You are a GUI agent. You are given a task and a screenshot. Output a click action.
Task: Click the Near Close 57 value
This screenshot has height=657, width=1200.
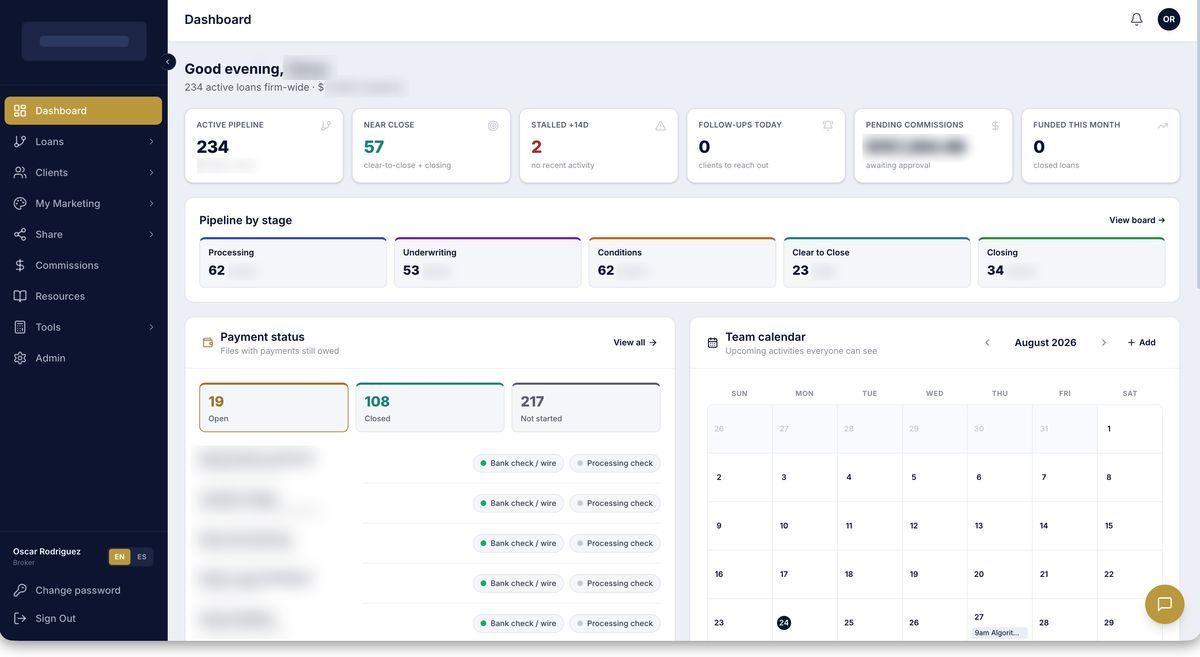[x=374, y=147]
